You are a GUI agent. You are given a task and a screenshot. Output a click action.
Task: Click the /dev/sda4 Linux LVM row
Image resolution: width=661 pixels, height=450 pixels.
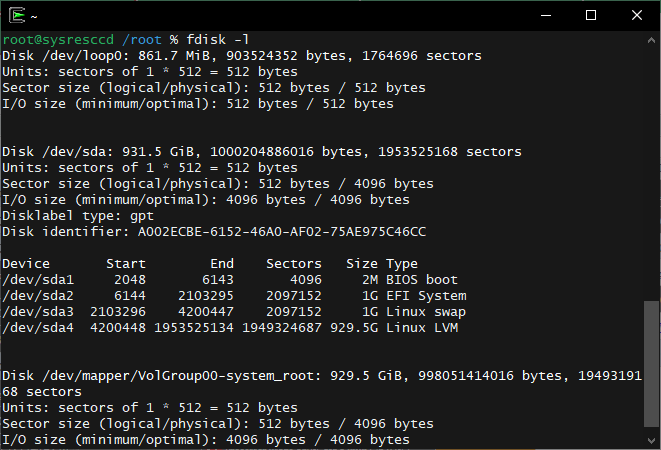(230, 328)
